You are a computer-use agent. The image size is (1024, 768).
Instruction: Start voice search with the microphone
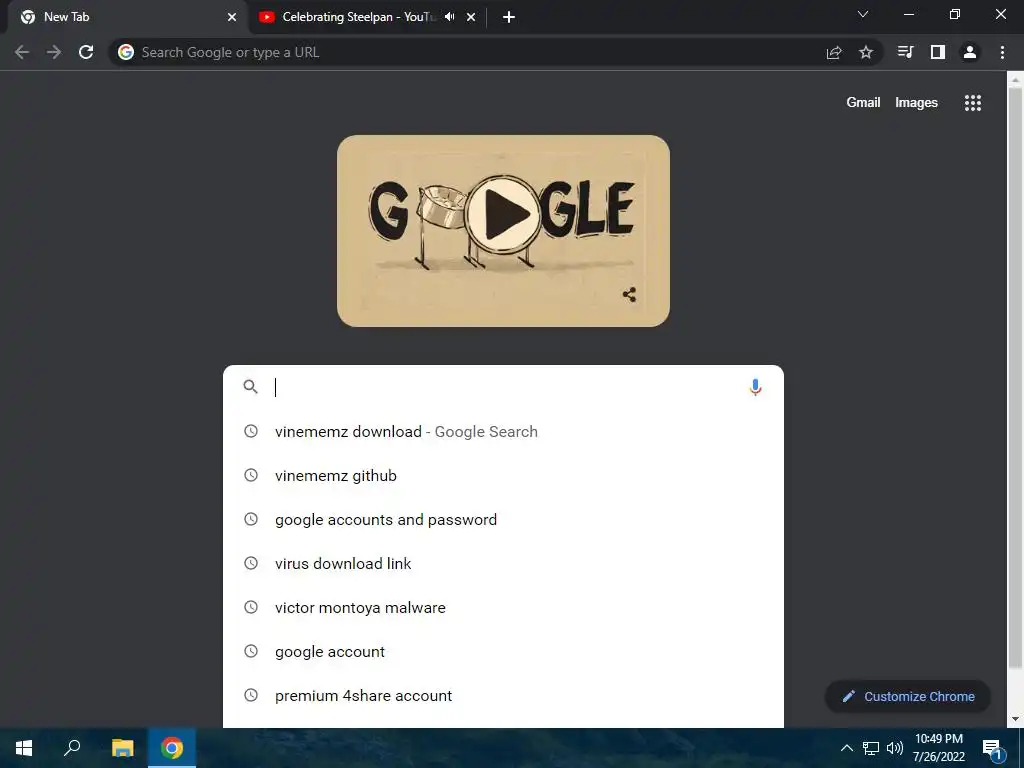pos(755,387)
